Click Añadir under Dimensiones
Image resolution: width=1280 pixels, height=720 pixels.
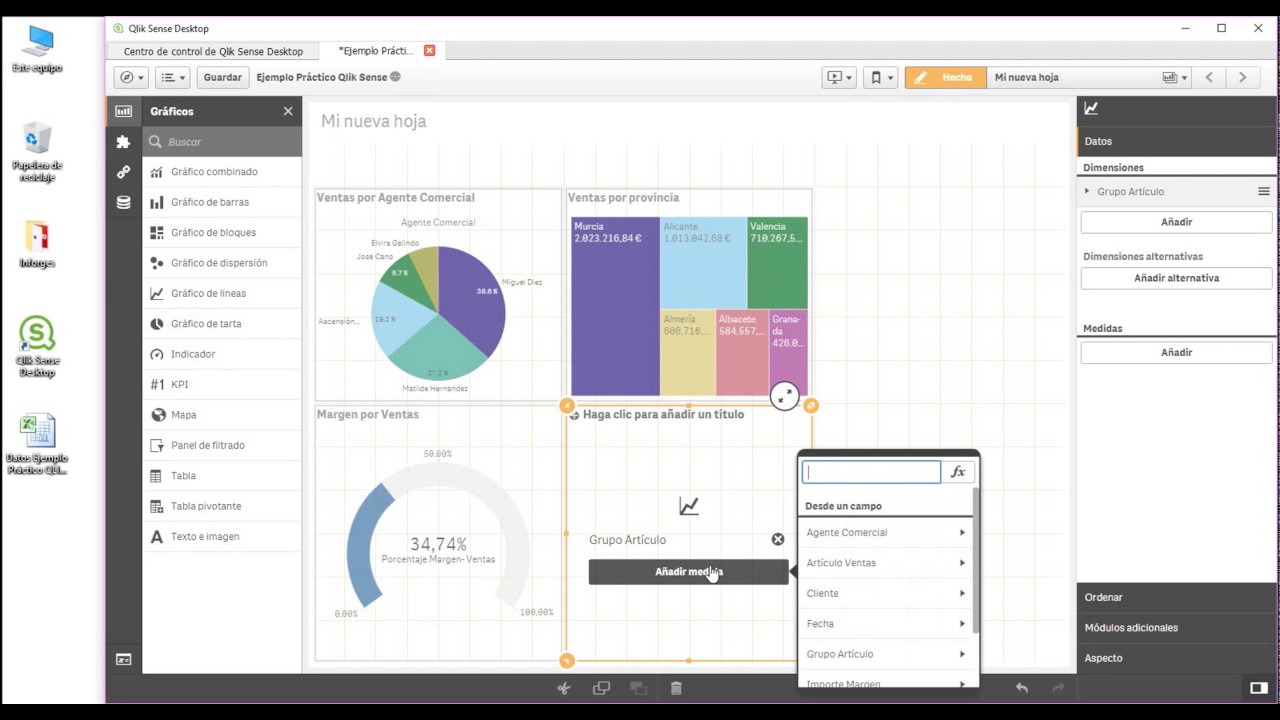pos(1176,222)
